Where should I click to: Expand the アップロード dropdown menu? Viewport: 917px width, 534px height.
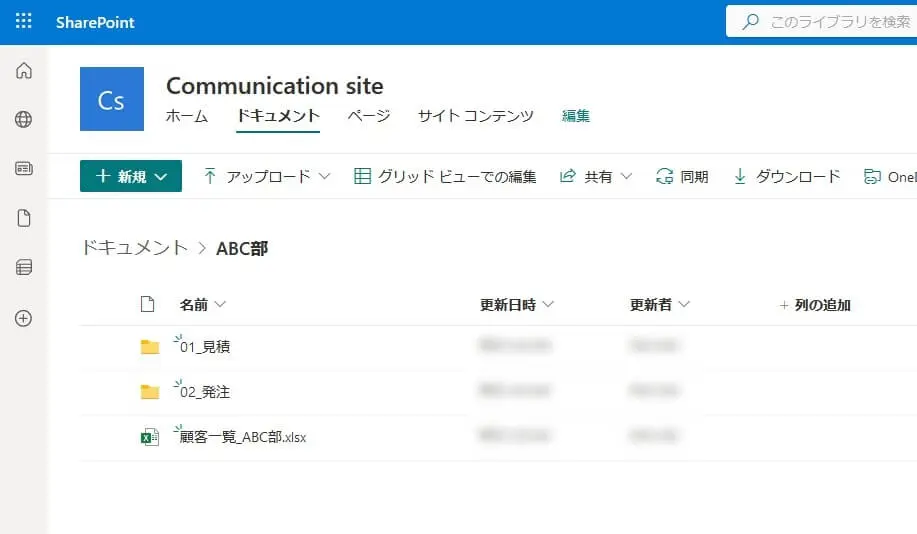pyautogui.click(x=267, y=176)
